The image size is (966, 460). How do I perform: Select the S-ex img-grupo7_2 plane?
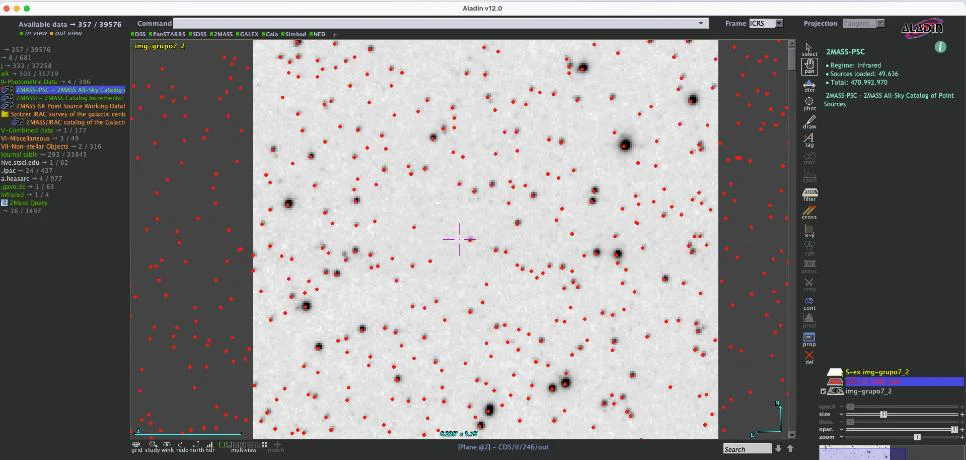(x=877, y=372)
